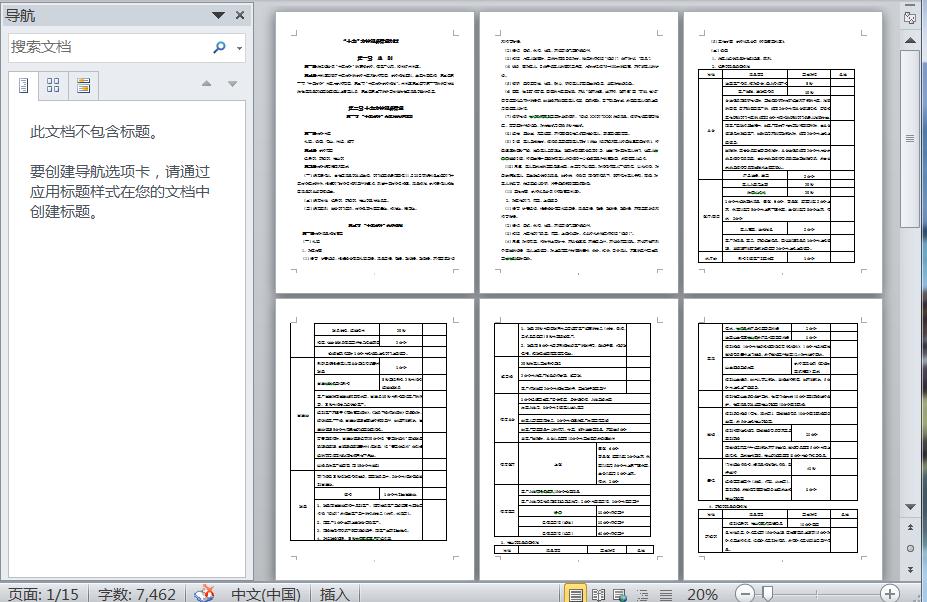Select Print Layout view button
This screenshot has width=927, height=602.
pyautogui.click(x=575, y=594)
